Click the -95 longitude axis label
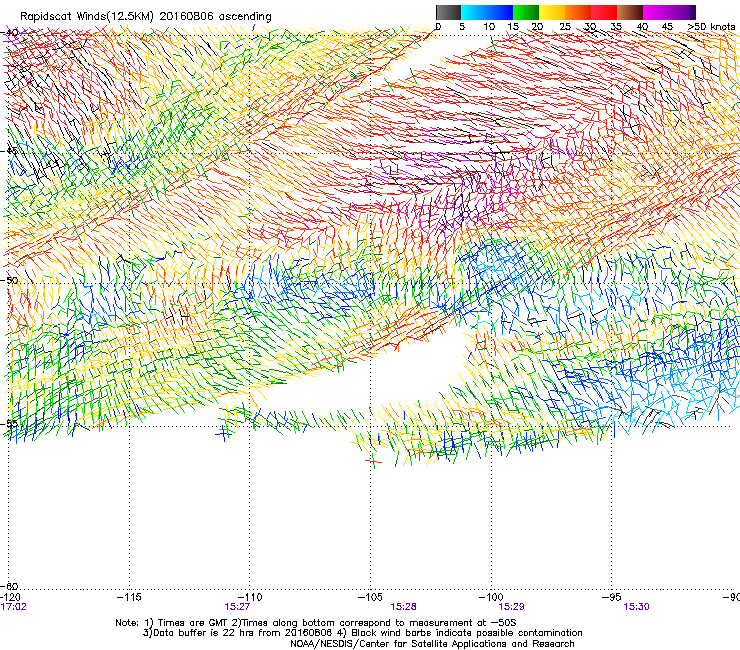The width and height of the screenshot is (740, 650). 612,598
